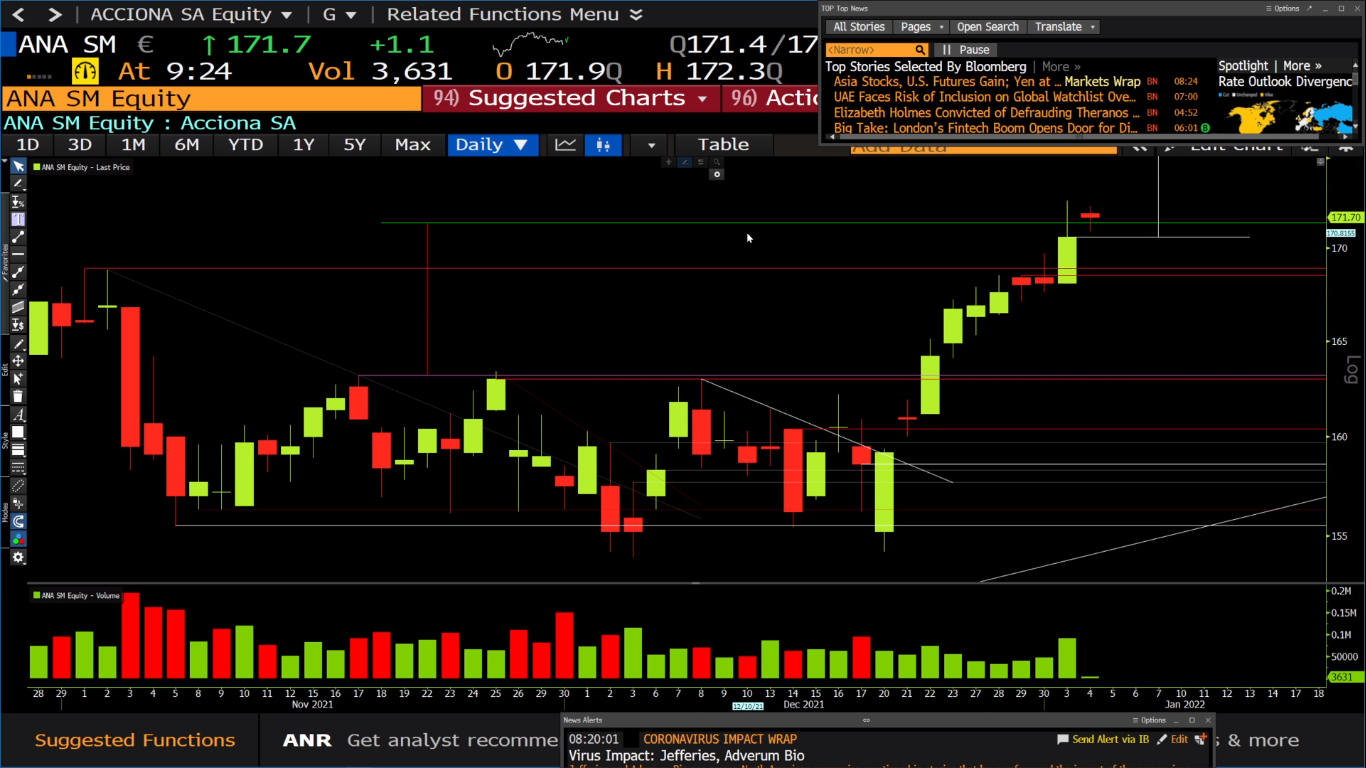Open Big Take London's Fintech Boom story
The image size is (1366, 768).
(x=986, y=128)
